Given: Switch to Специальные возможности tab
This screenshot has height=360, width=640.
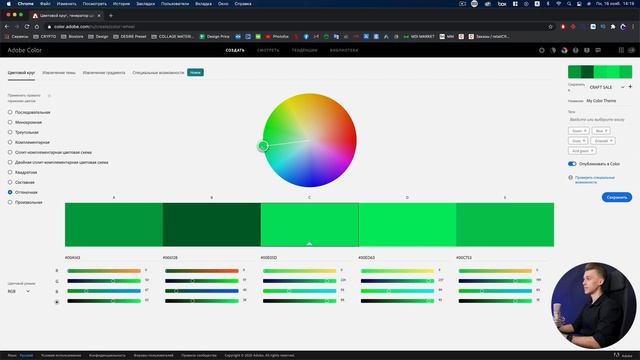Looking at the screenshot, I should coord(158,73).
